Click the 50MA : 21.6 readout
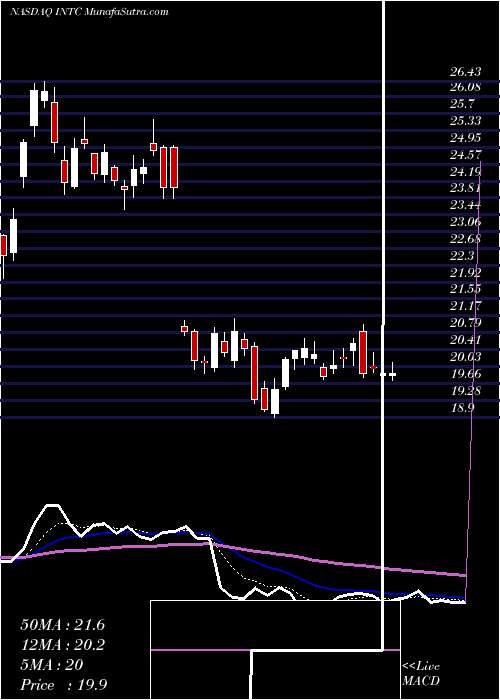The height and width of the screenshot is (700, 500). [x=62, y=625]
